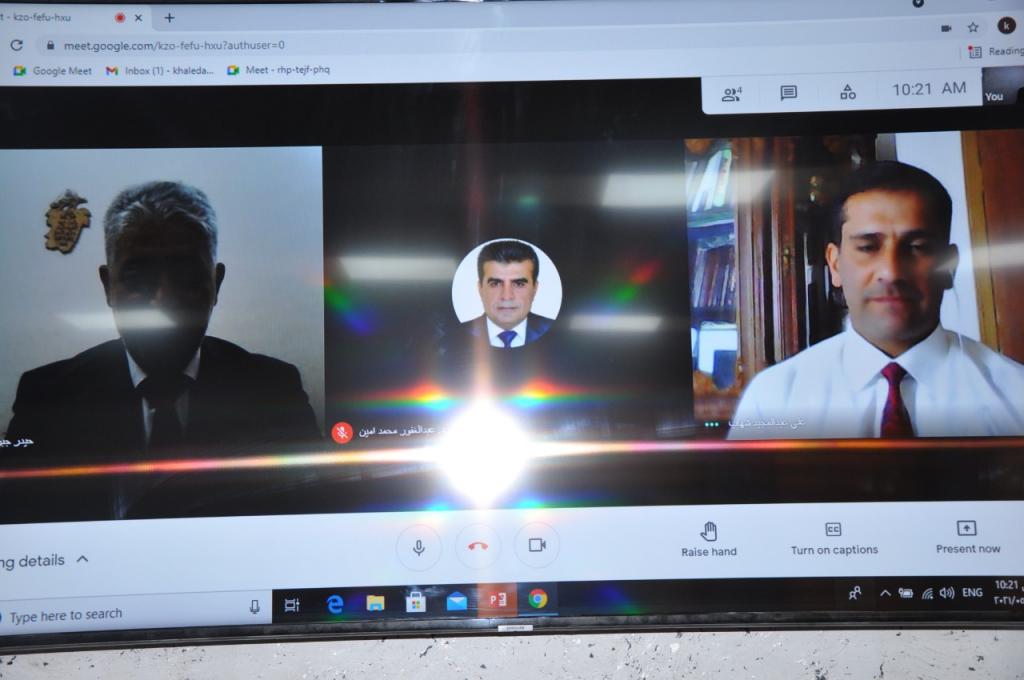This screenshot has width=1024, height=680.
Task: Open a new Chrome tab
Action: pos(169,18)
